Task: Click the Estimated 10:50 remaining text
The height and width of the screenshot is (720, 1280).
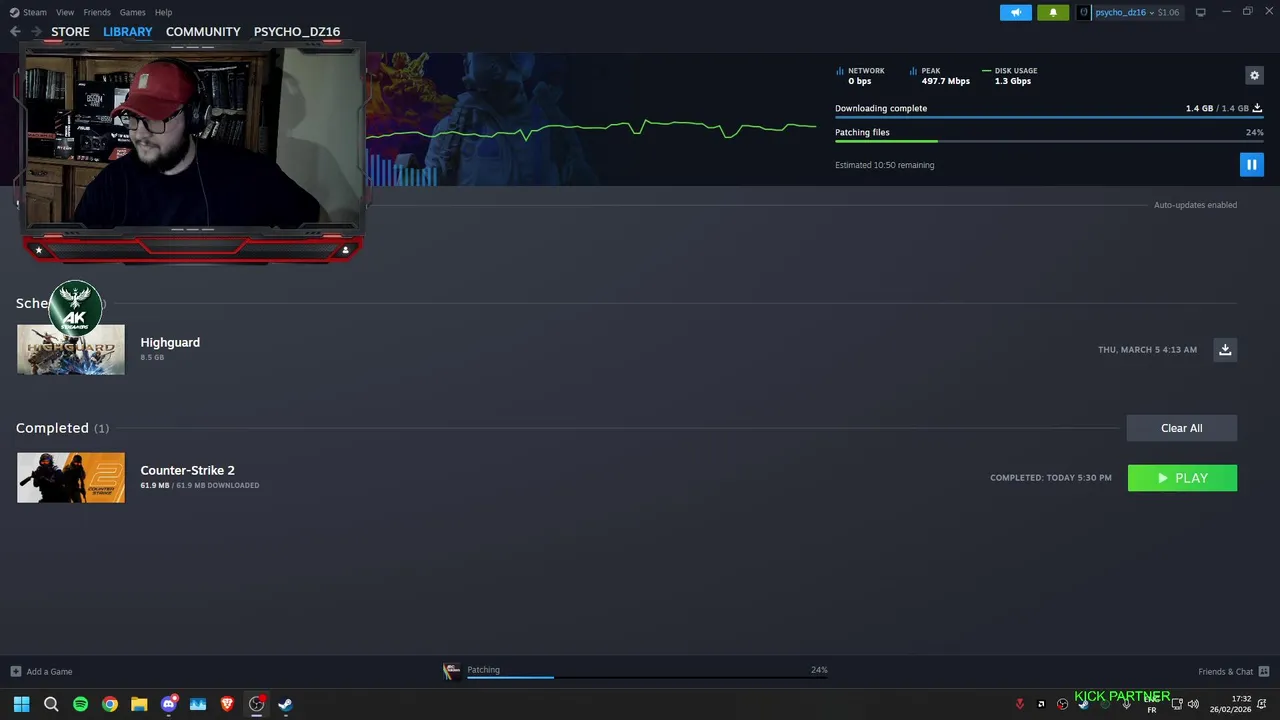Action: pos(884,165)
